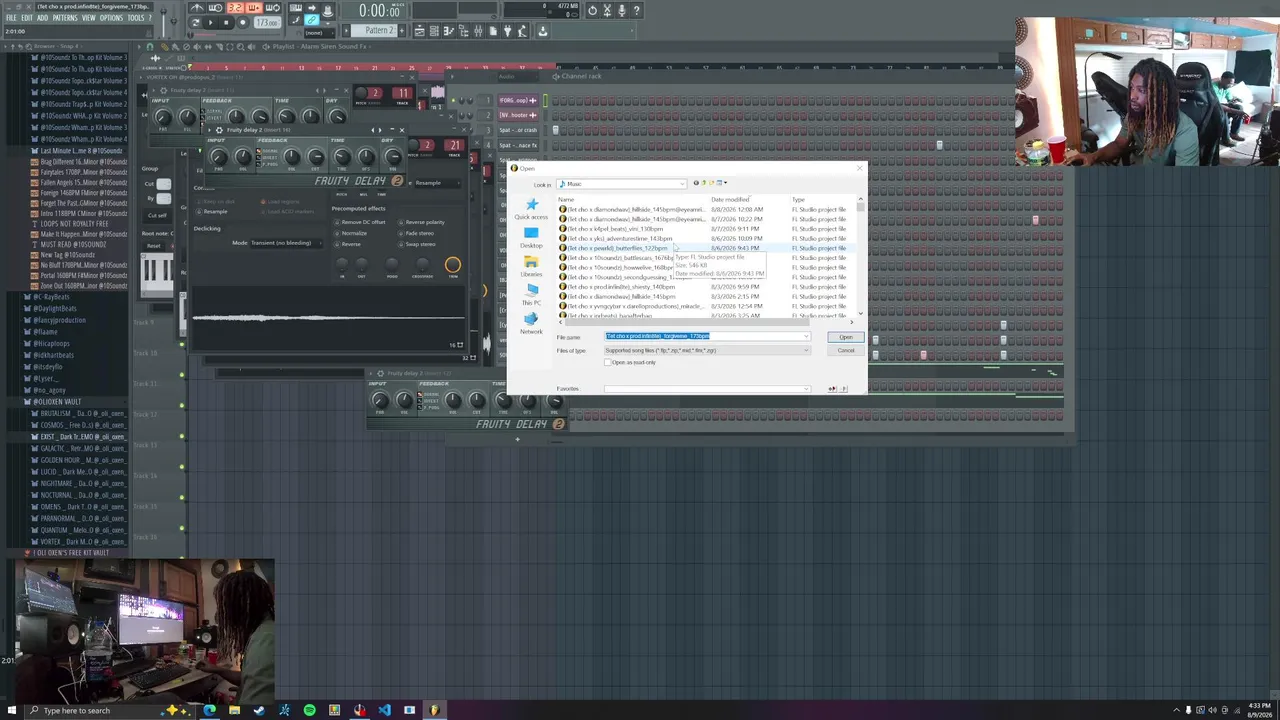
Task: Toggle the countdown before recording icon
Action: pyautogui.click(x=235, y=8)
